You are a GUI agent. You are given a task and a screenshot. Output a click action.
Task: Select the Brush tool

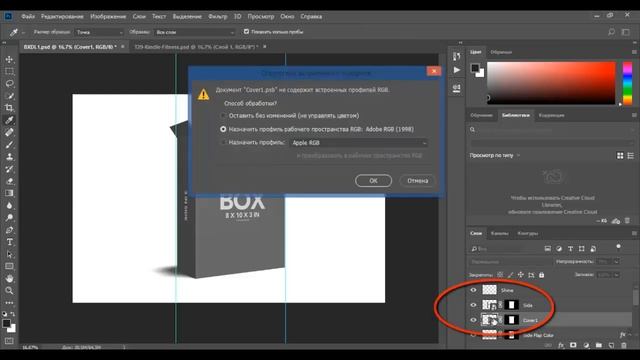point(9,144)
